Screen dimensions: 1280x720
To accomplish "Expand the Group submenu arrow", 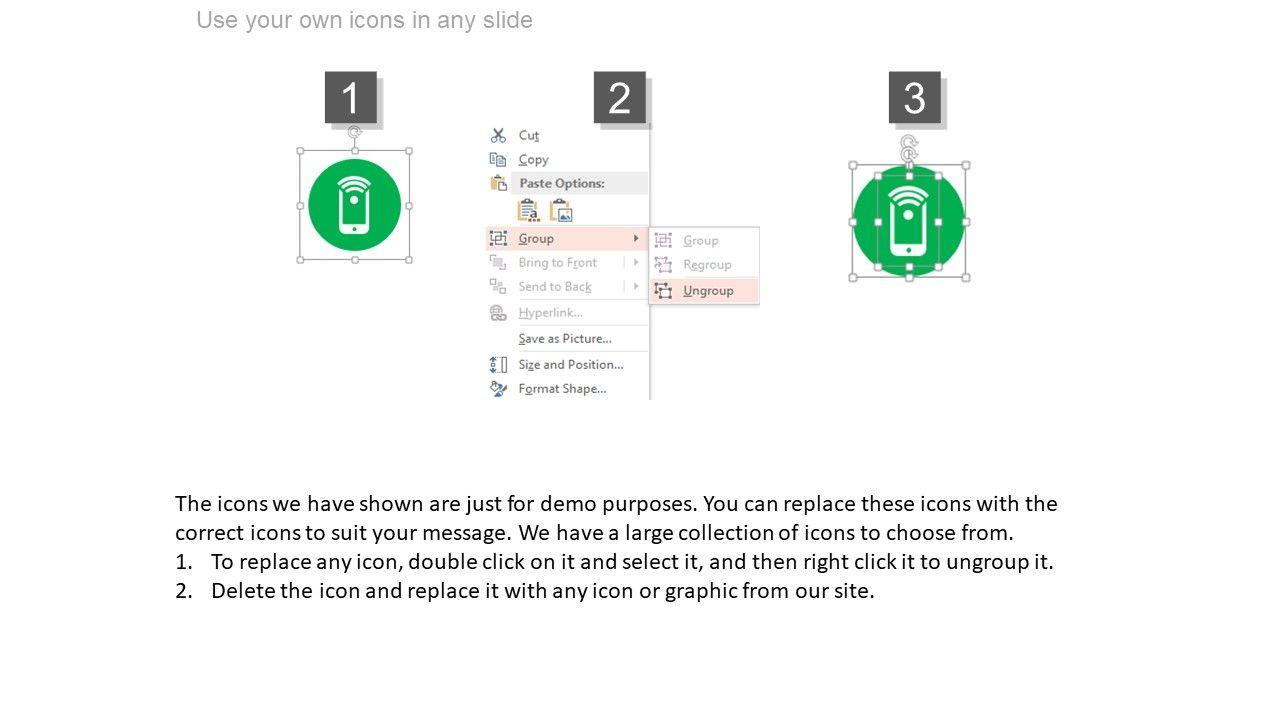I will click(636, 239).
